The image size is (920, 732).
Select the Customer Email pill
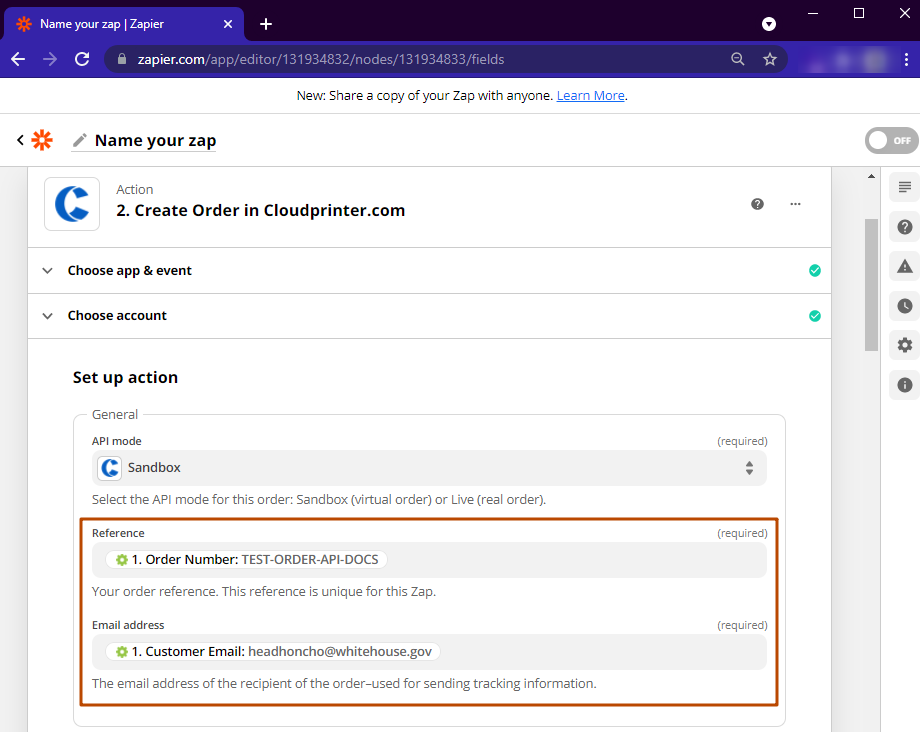point(273,652)
